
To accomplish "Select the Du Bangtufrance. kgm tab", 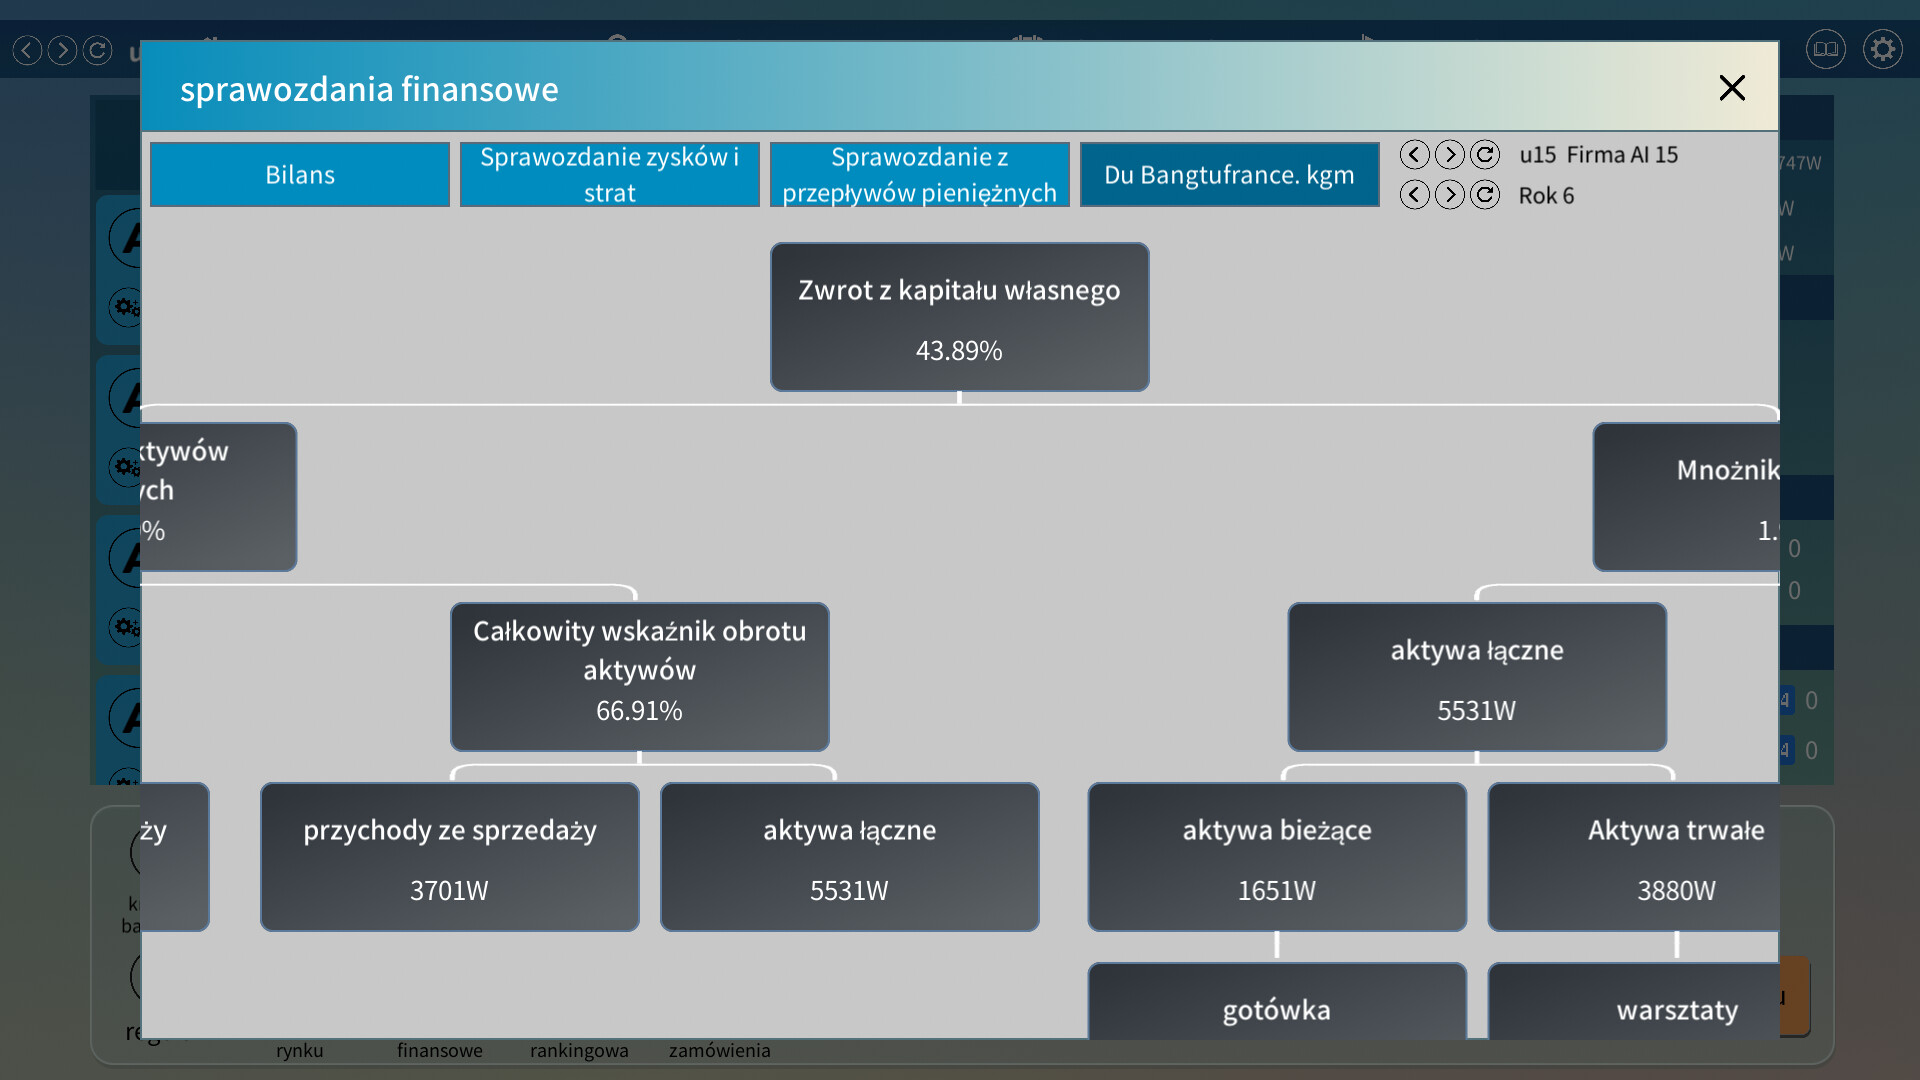I will tap(1229, 175).
